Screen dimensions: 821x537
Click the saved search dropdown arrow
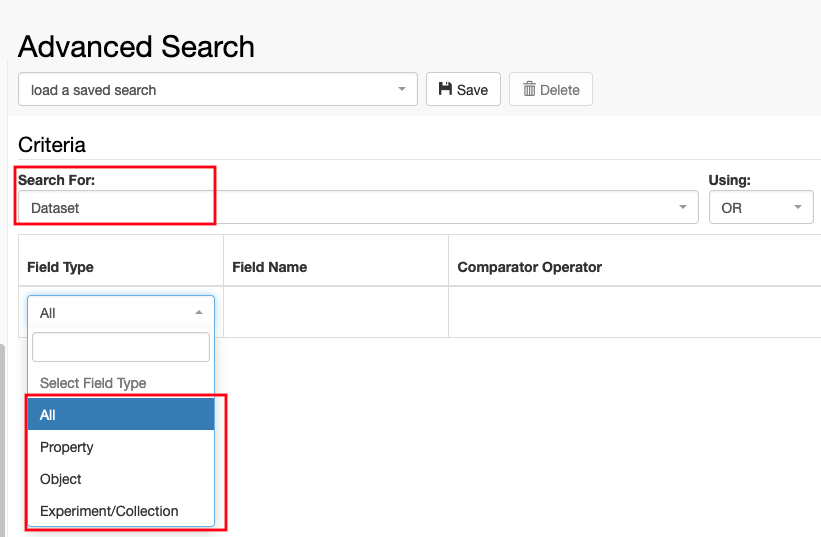pyautogui.click(x=402, y=89)
